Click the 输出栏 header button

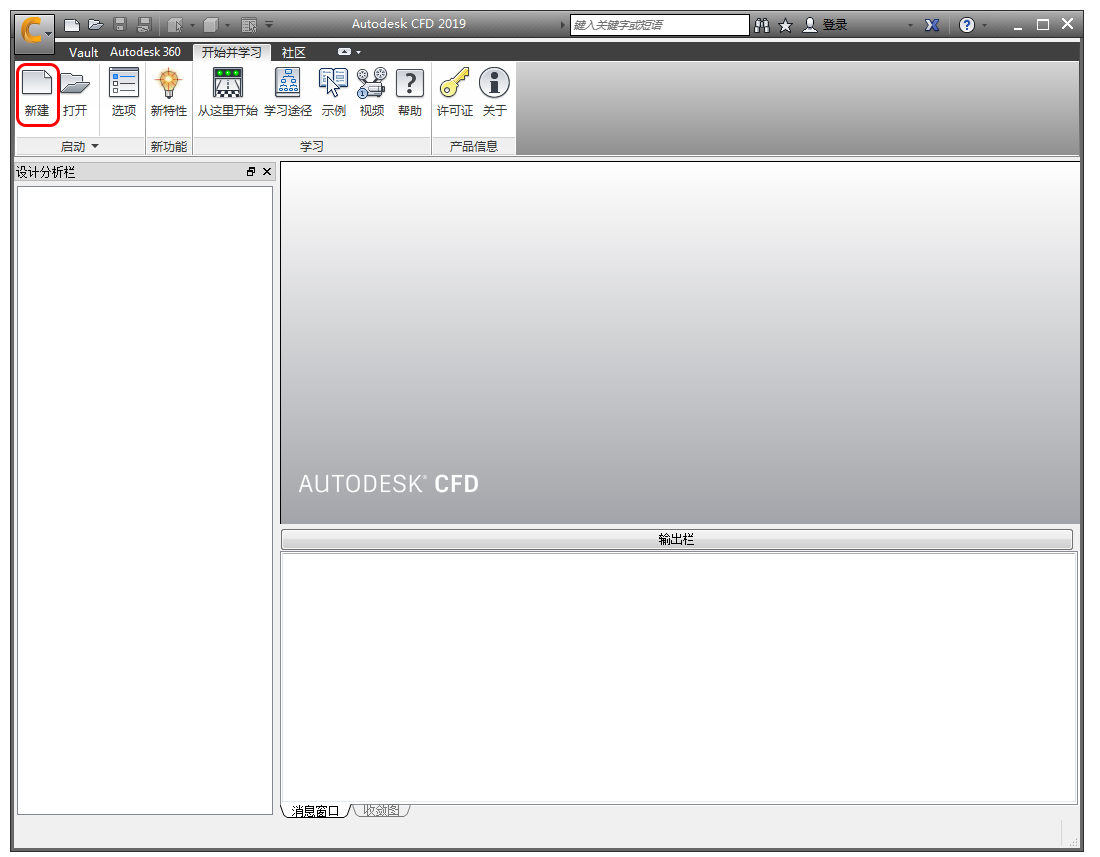[x=676, y=539]
